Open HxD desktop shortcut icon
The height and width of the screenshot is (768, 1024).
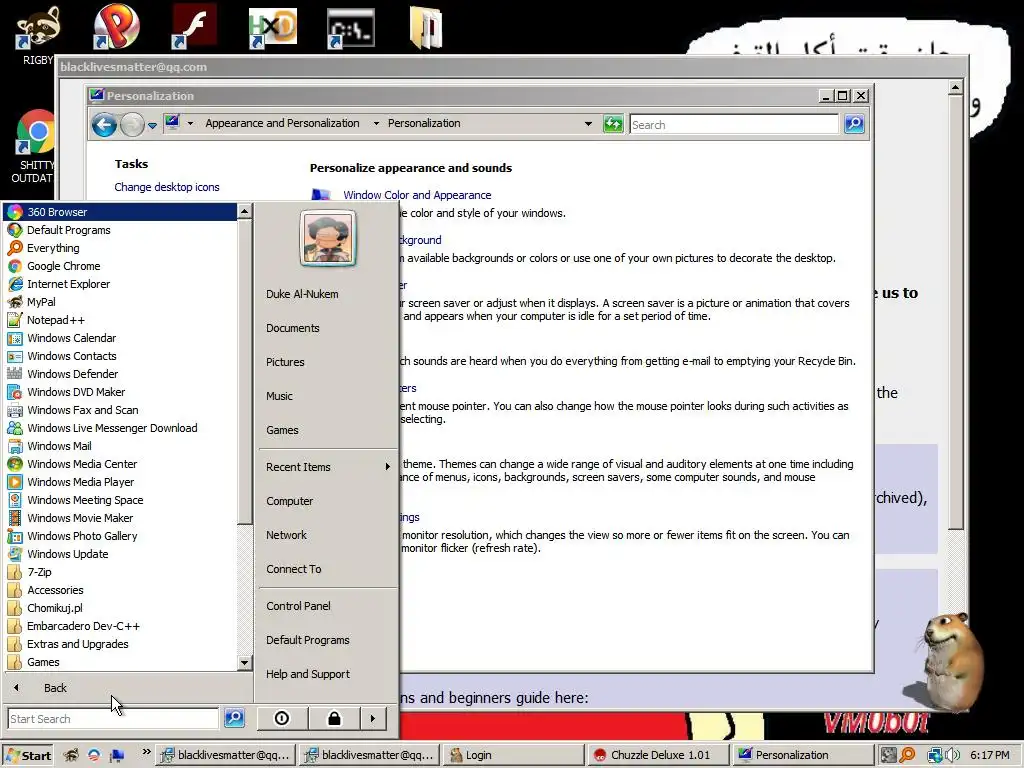[273, 28]
